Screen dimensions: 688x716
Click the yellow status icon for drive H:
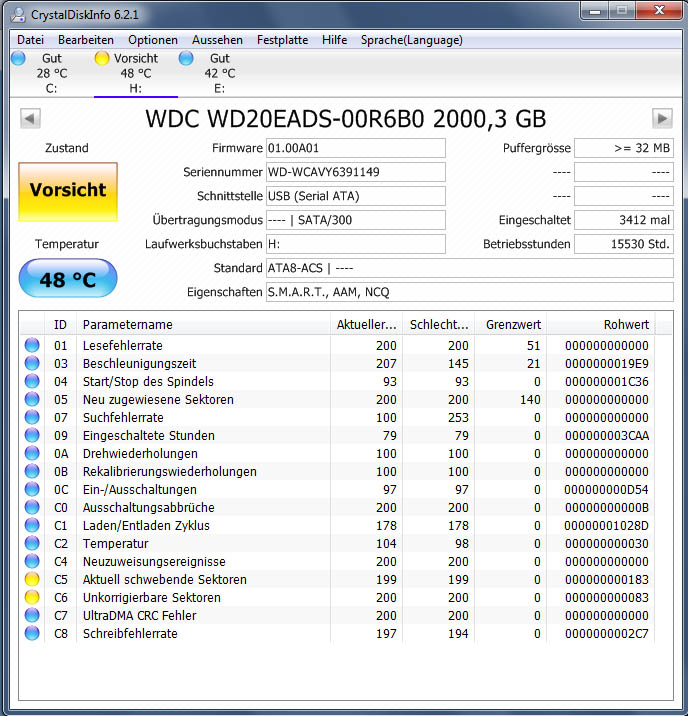tap(102, 58)
